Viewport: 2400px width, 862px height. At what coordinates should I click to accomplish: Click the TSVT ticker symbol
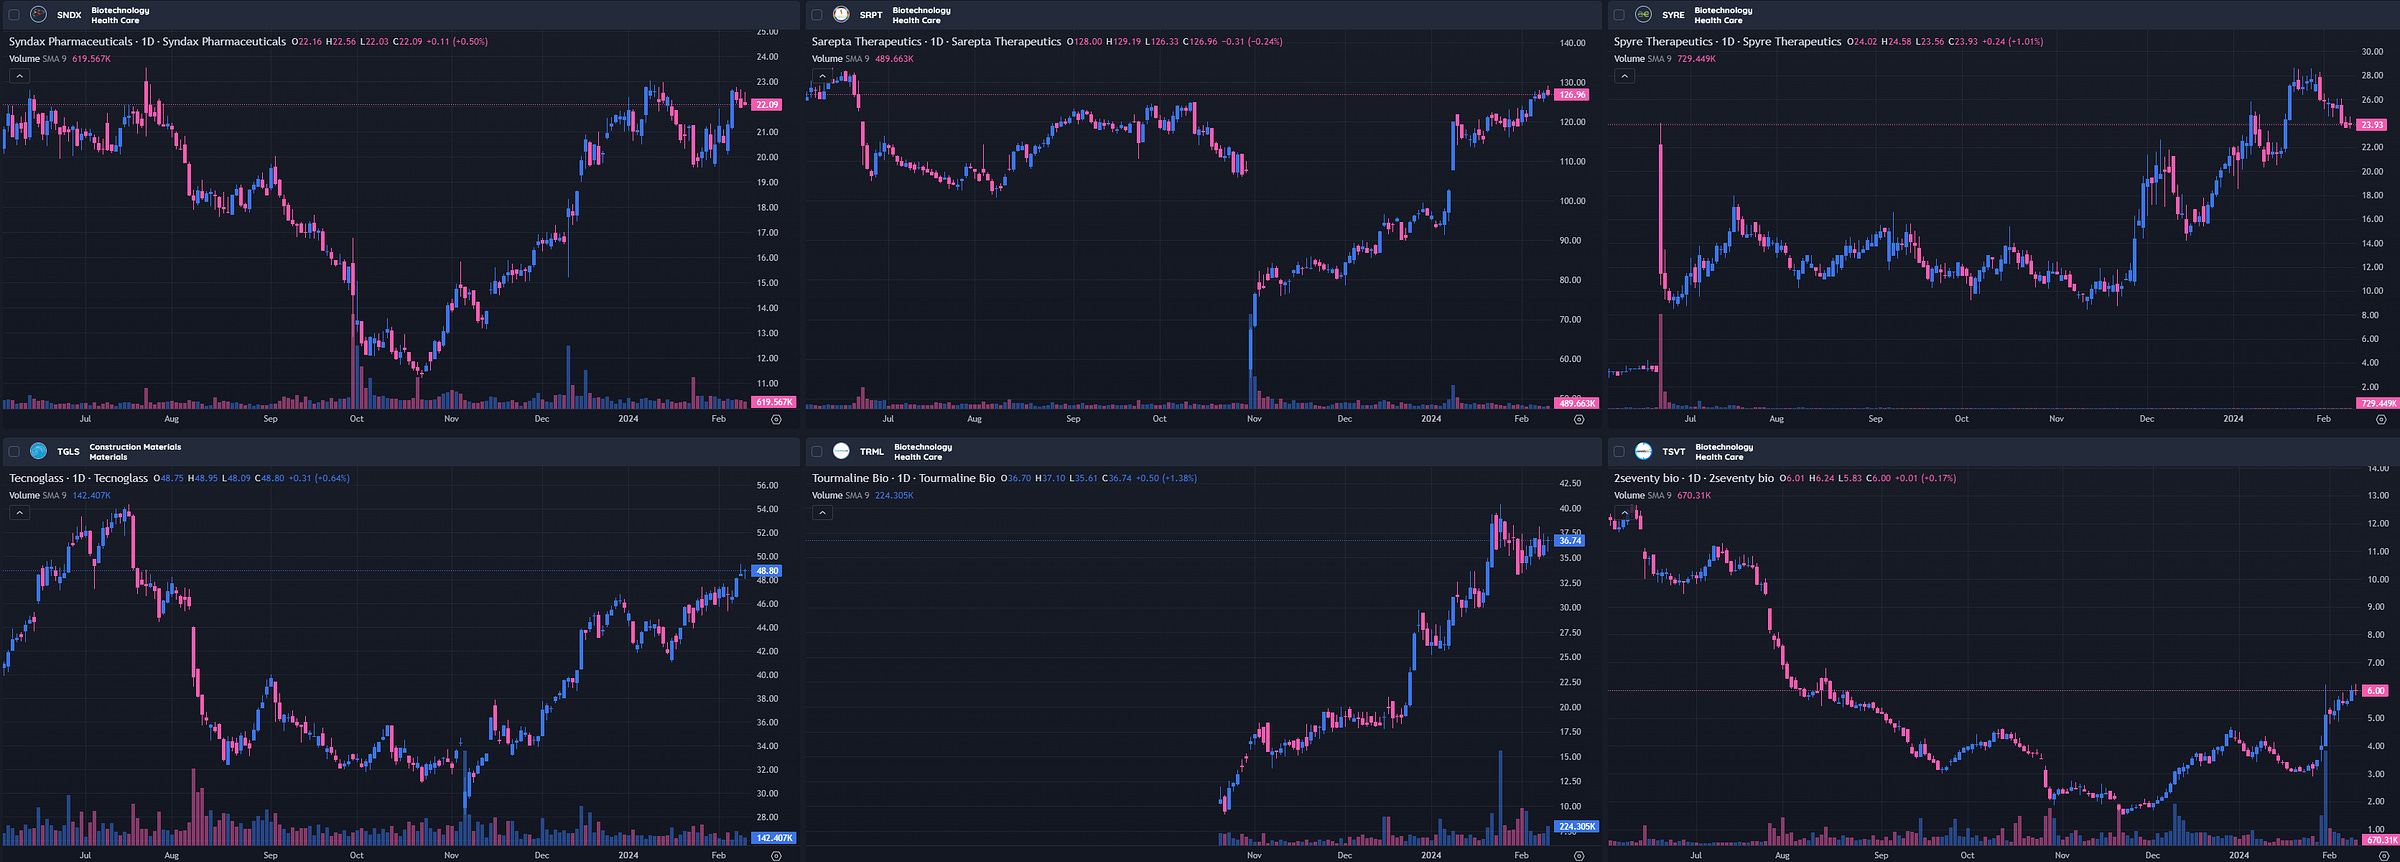pyautogui.click(x=1673, y=452)
